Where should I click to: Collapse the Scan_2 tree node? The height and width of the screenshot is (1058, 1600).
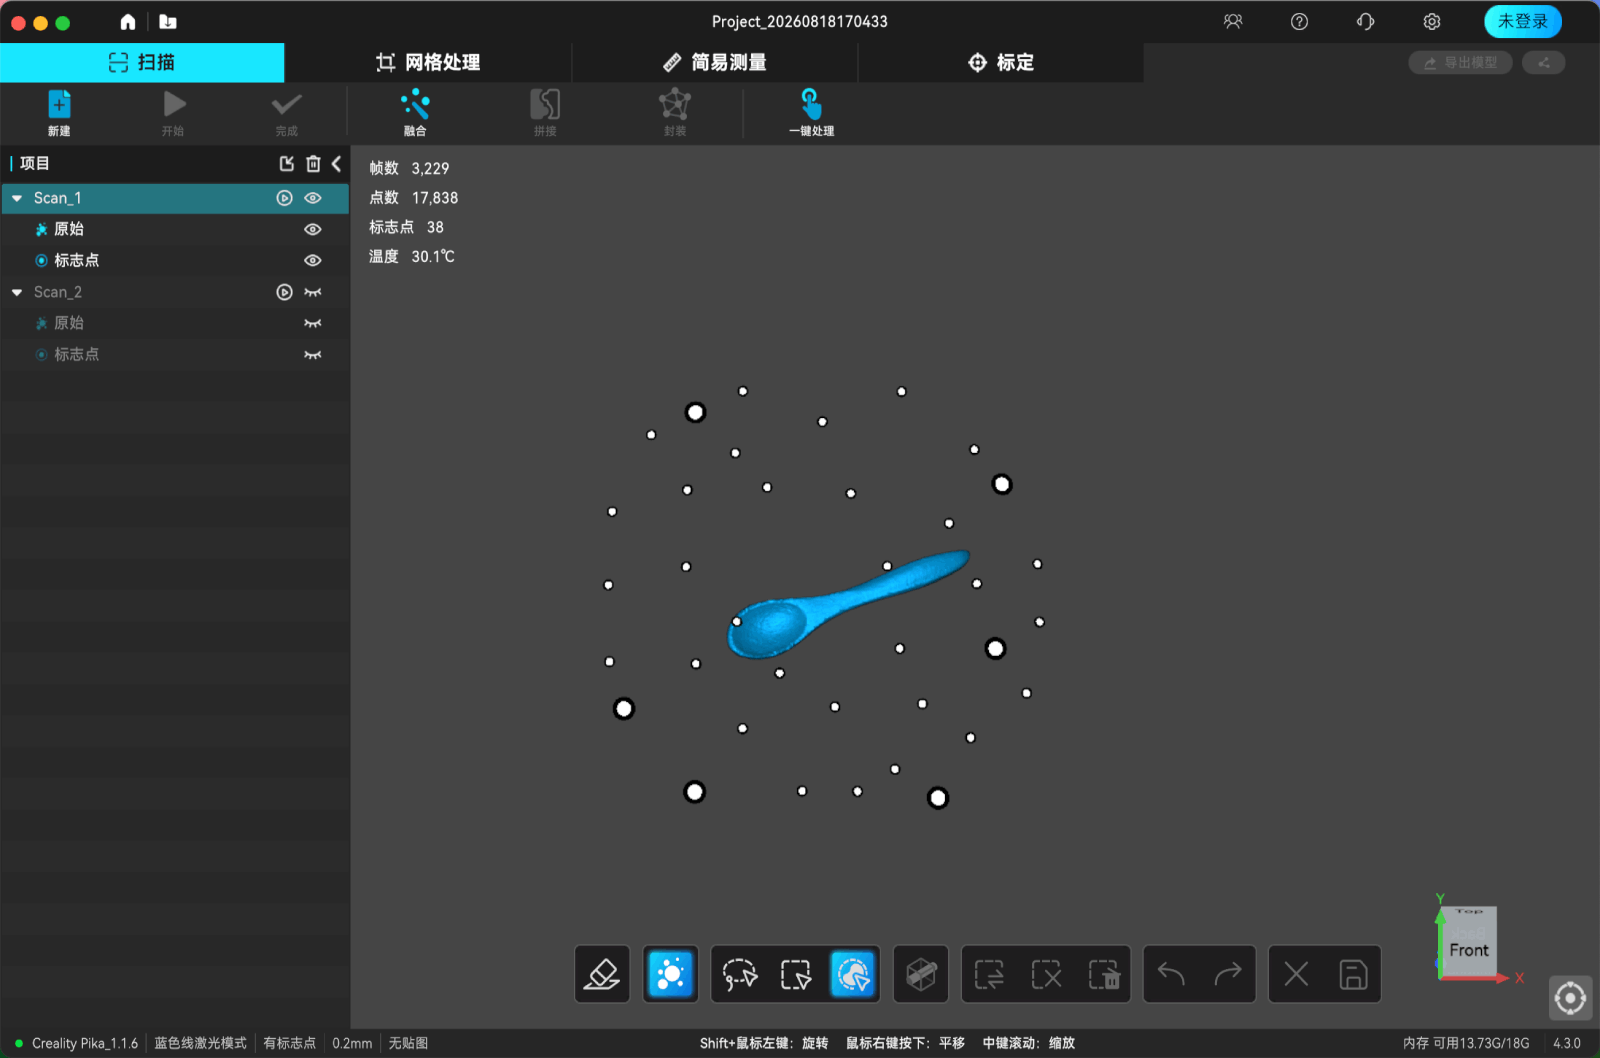(x=17, y=292)
